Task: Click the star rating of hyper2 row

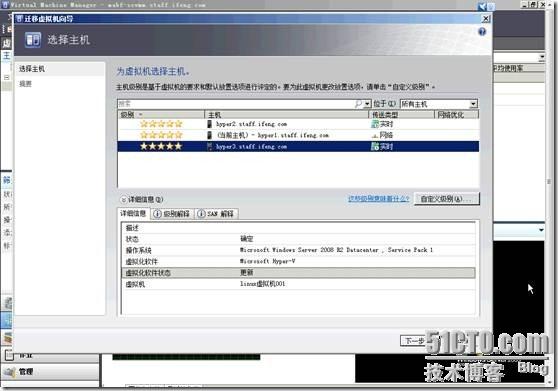Action: coord(161,124)
